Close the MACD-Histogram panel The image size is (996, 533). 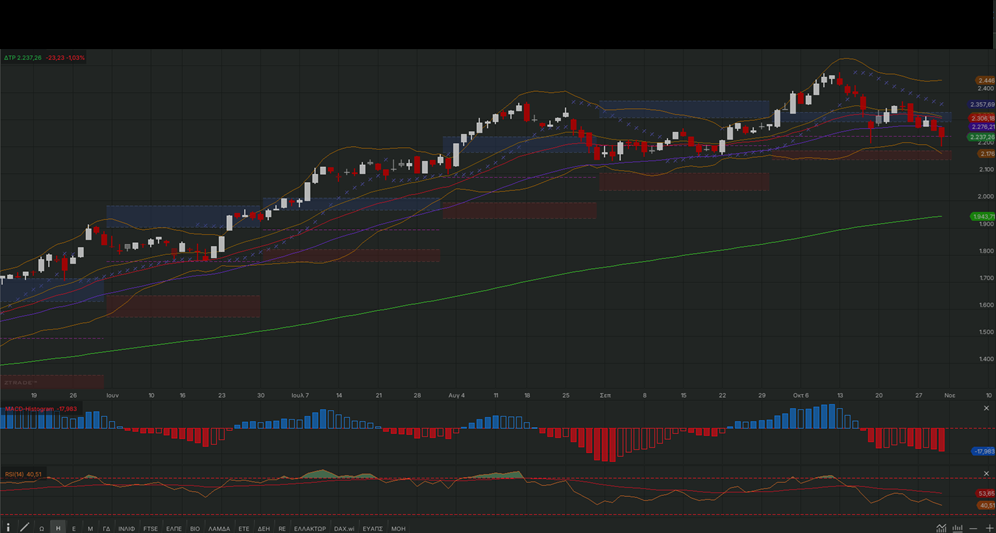986,408
